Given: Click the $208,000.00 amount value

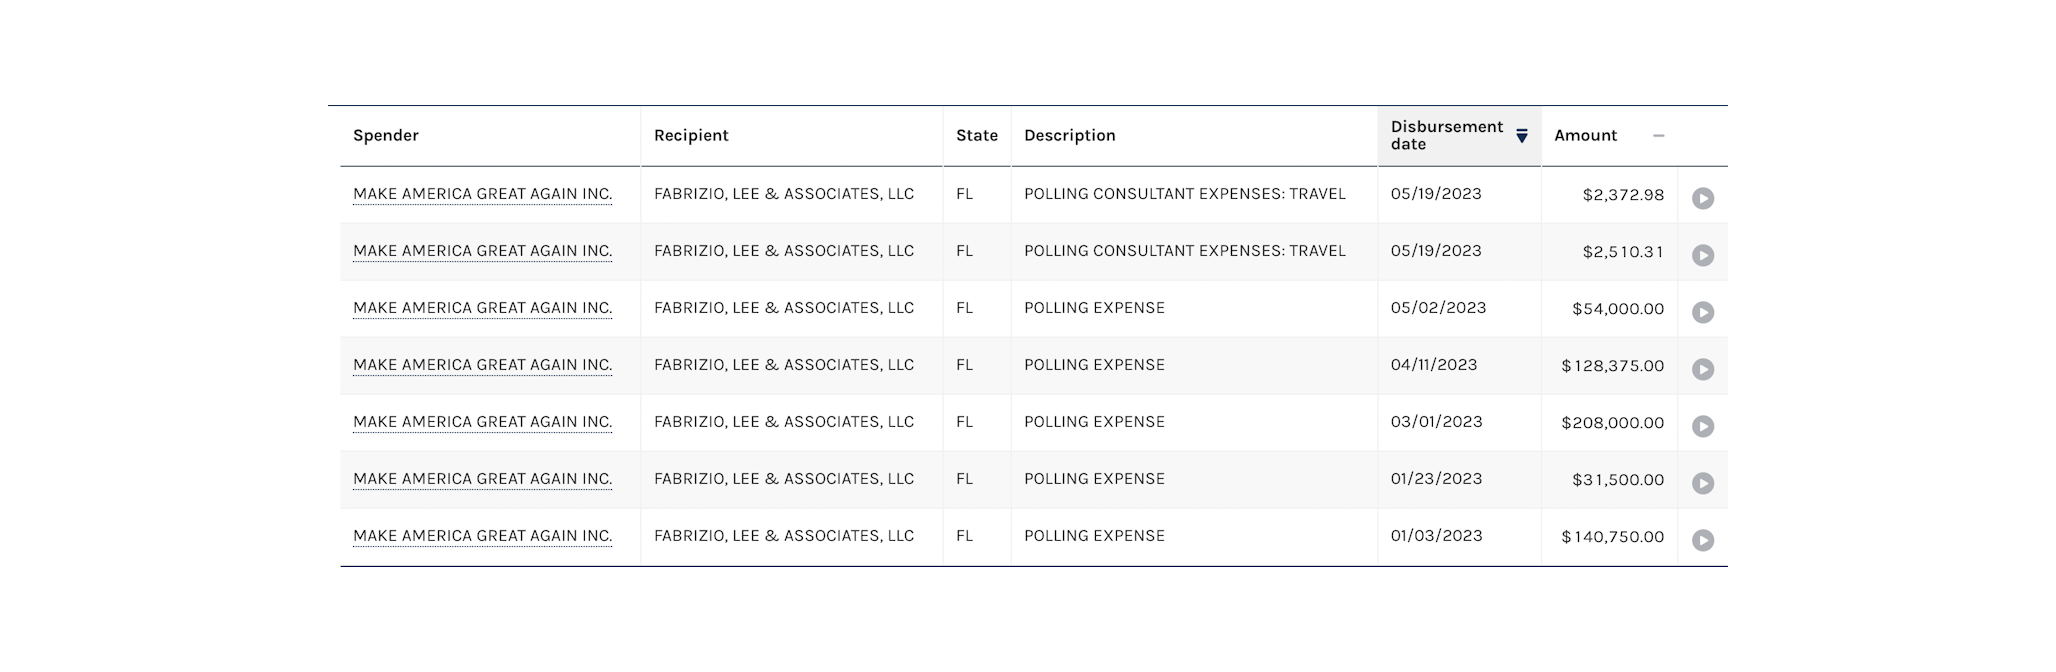Looking at the screenshot, I should coord(1613,423).
